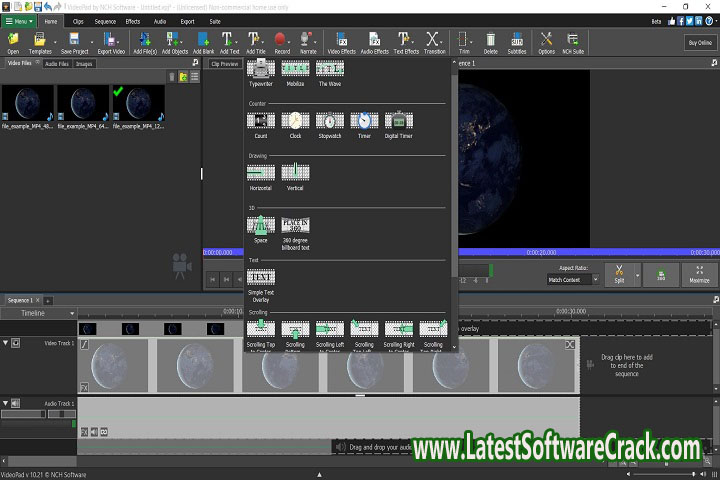Click the Buy Online button
The width and height of the screenshot is (720, 480).
[700, 43]
